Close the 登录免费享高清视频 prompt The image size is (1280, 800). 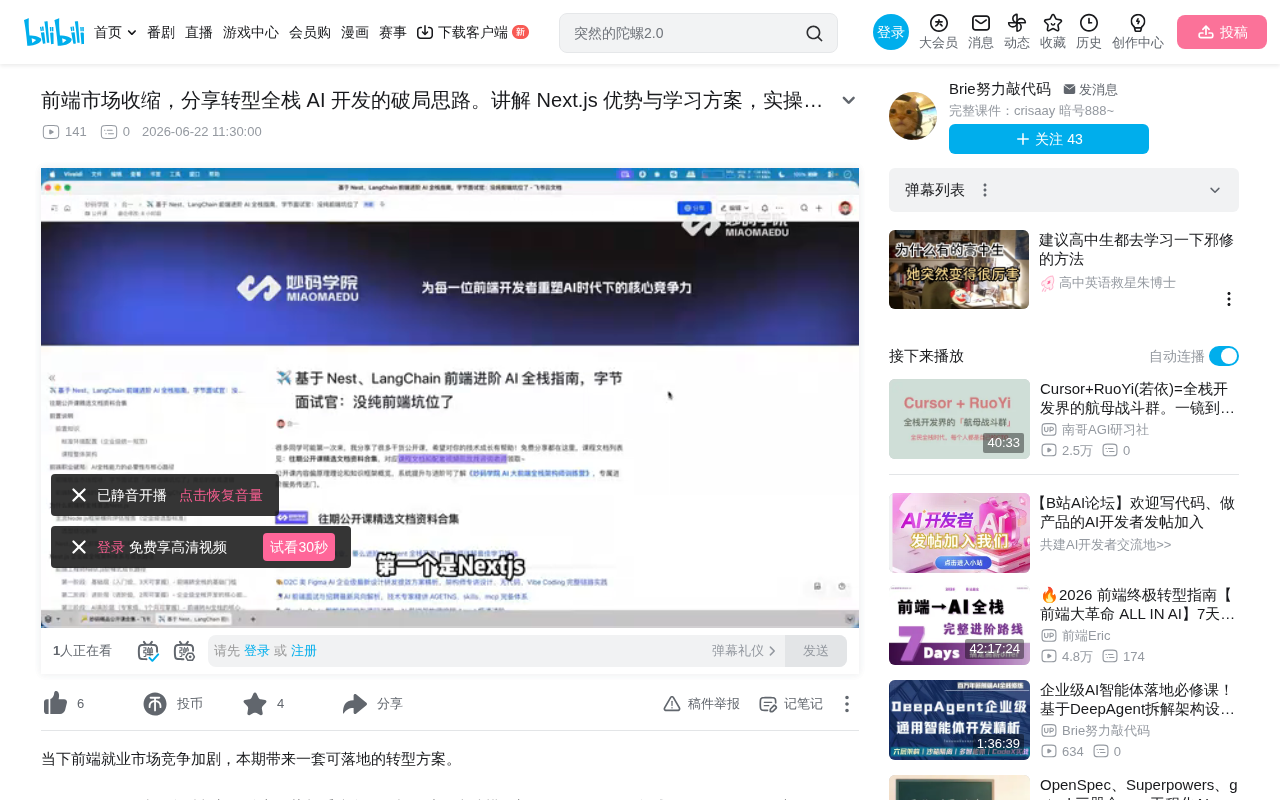[79, 547]
